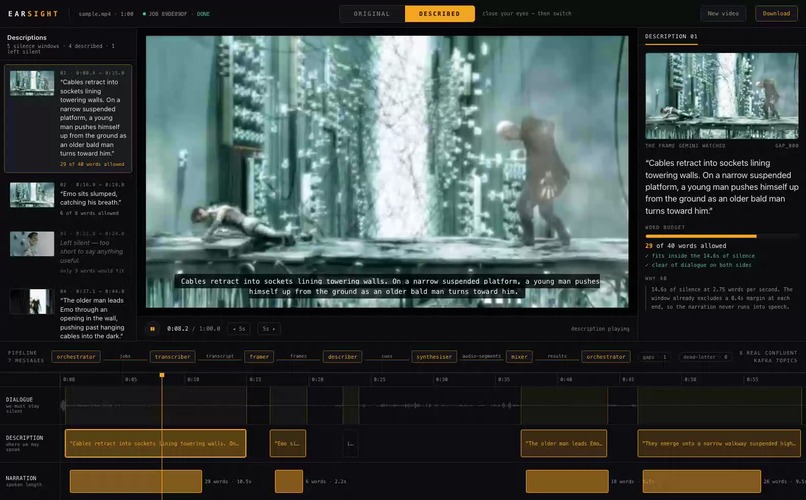Click the tiny silent block in DESCRIPTION track
806x500 pixels.
350,443
